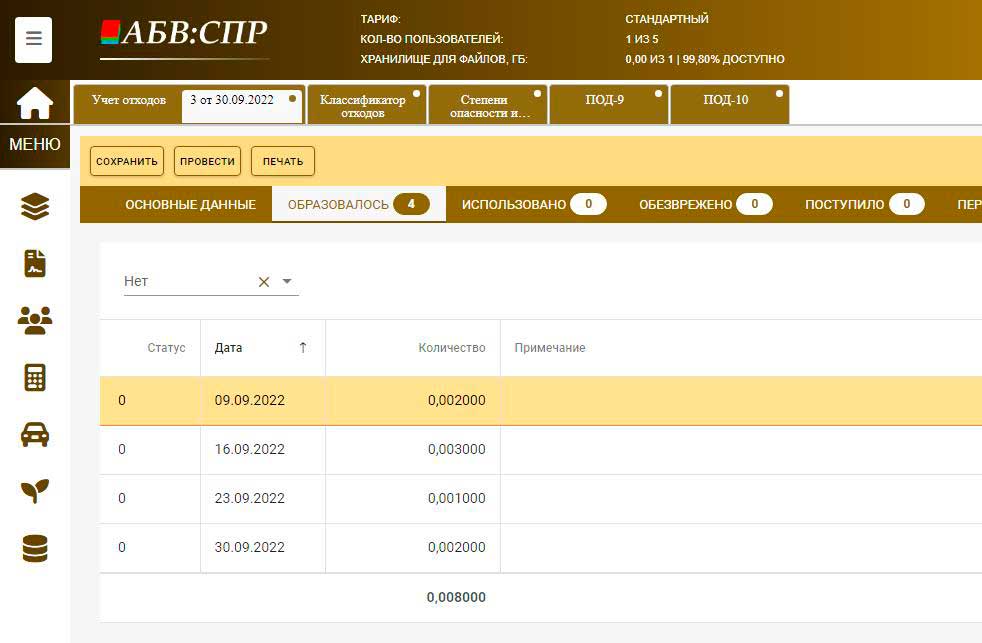The height and width of the screenshot is (643, 982).
Task: Open the document file sidebar icon
Action: click(35, 263)
